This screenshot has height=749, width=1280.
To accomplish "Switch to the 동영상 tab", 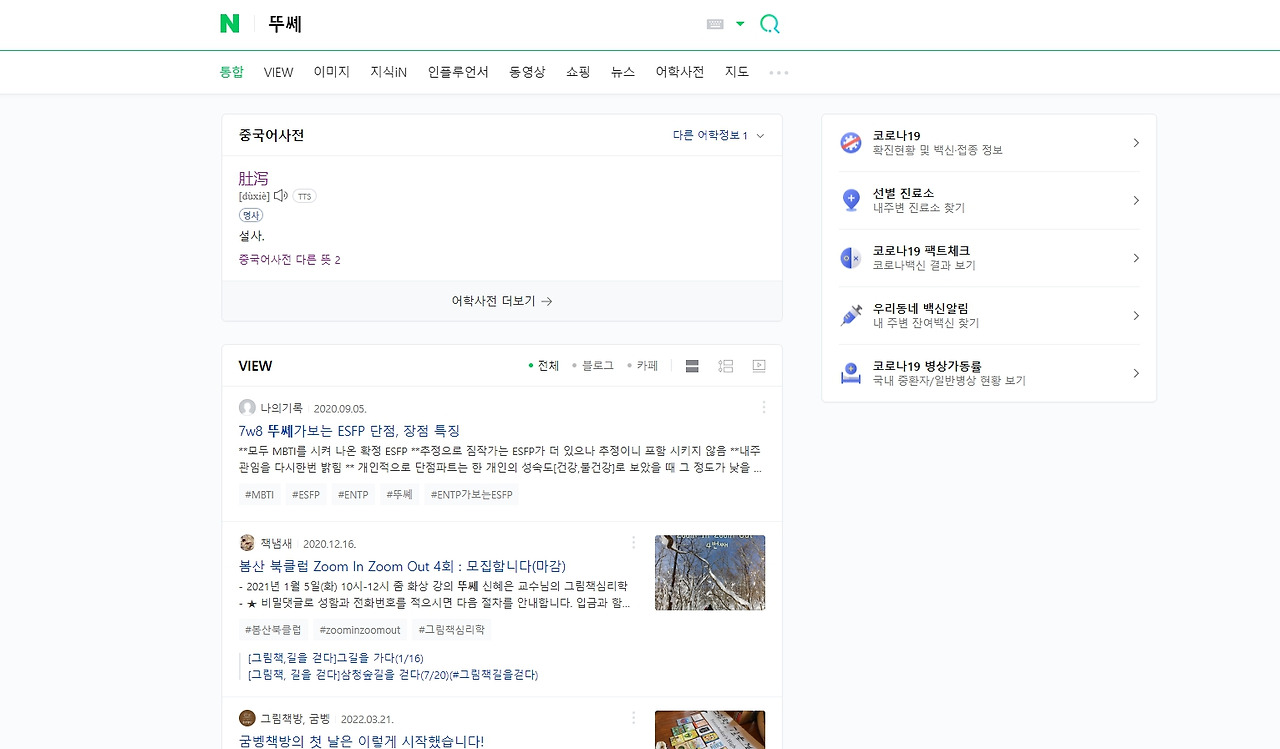I will point(527,72).
